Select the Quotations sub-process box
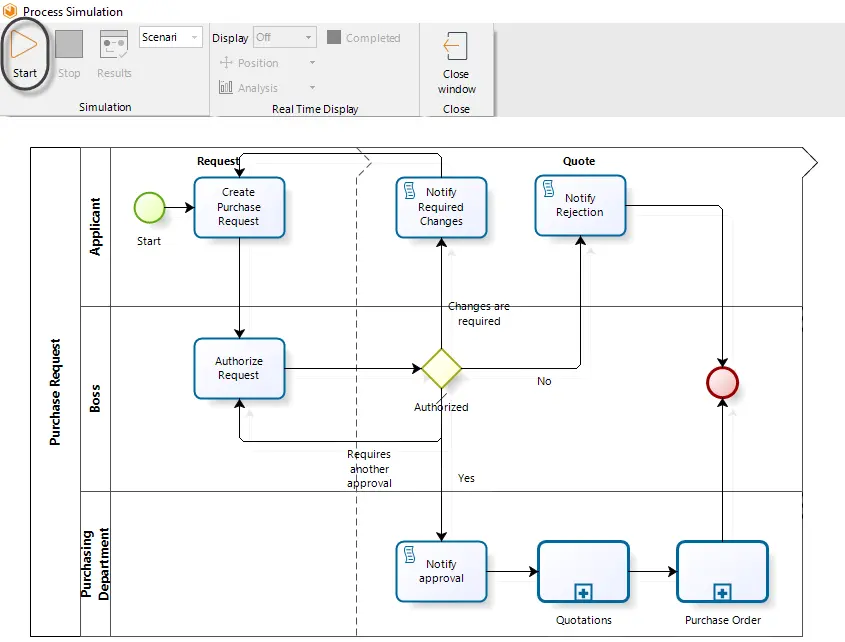This screenshot has height=642, width=845. [583, 571]
